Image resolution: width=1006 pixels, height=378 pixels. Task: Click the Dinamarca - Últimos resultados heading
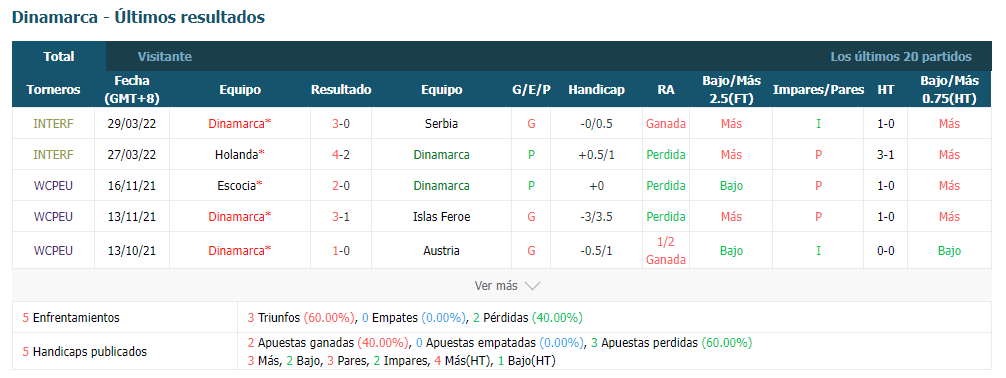139,17
